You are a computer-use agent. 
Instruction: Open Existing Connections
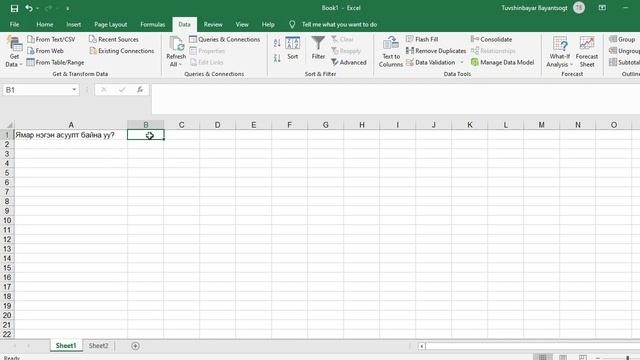click(122, 51)
